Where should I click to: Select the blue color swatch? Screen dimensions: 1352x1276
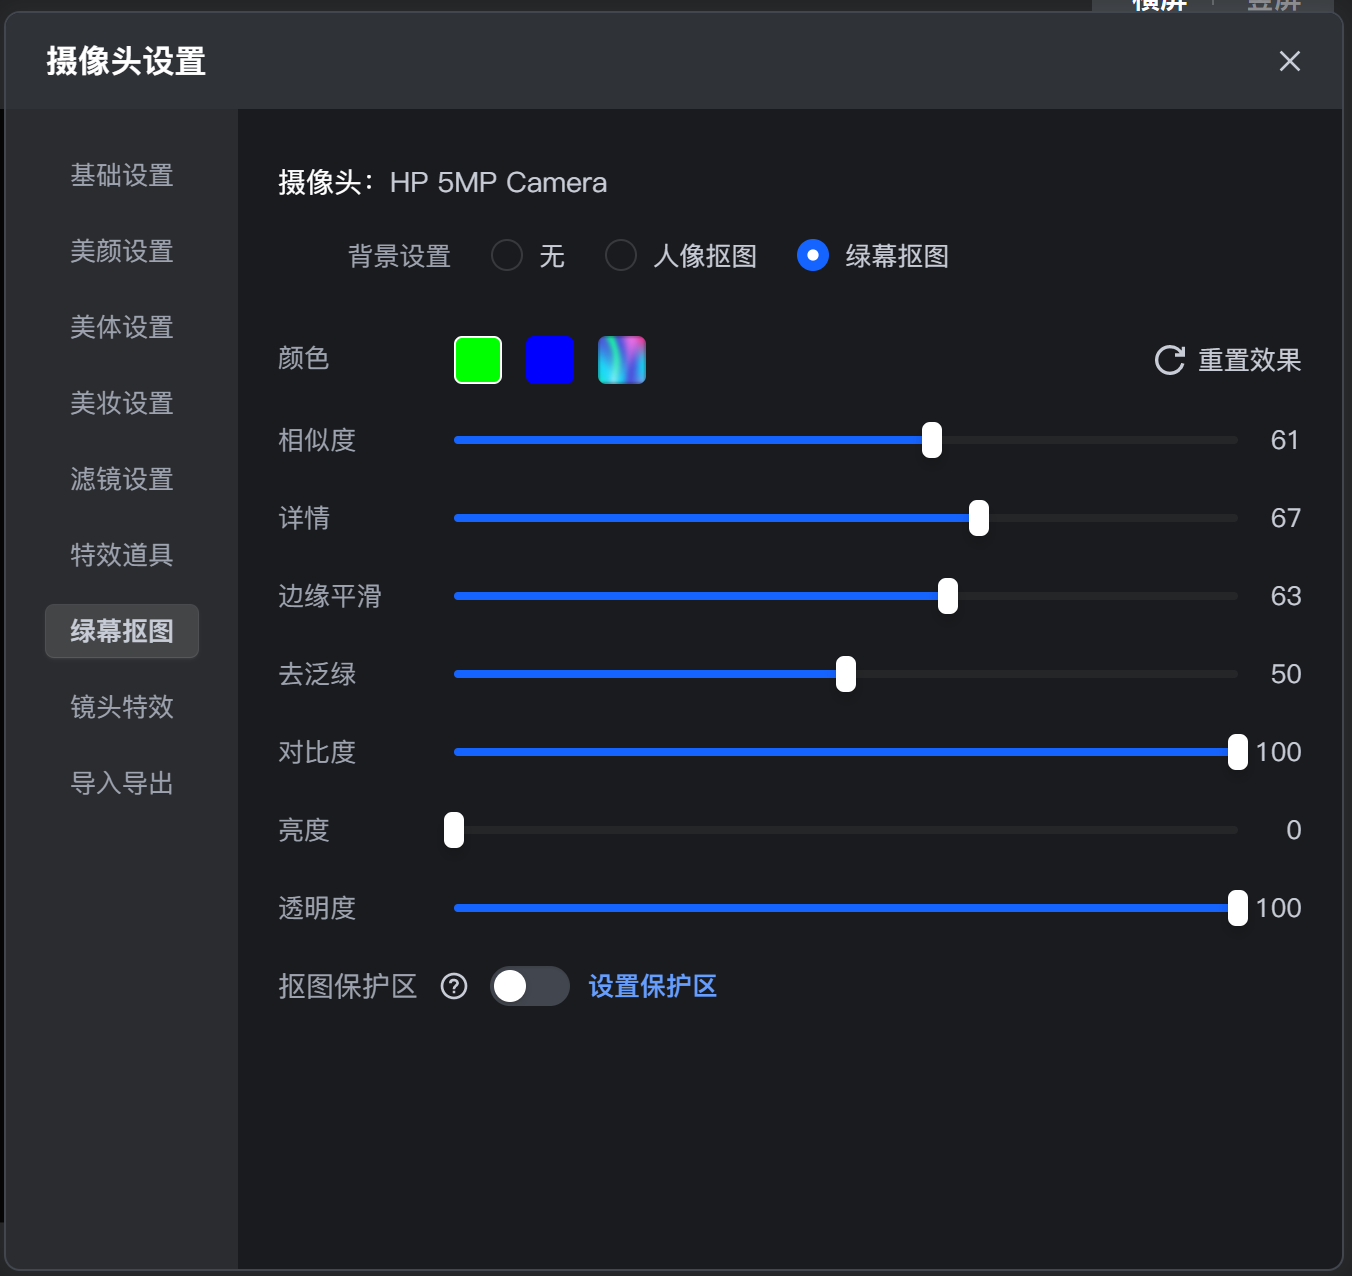(550, 360)
